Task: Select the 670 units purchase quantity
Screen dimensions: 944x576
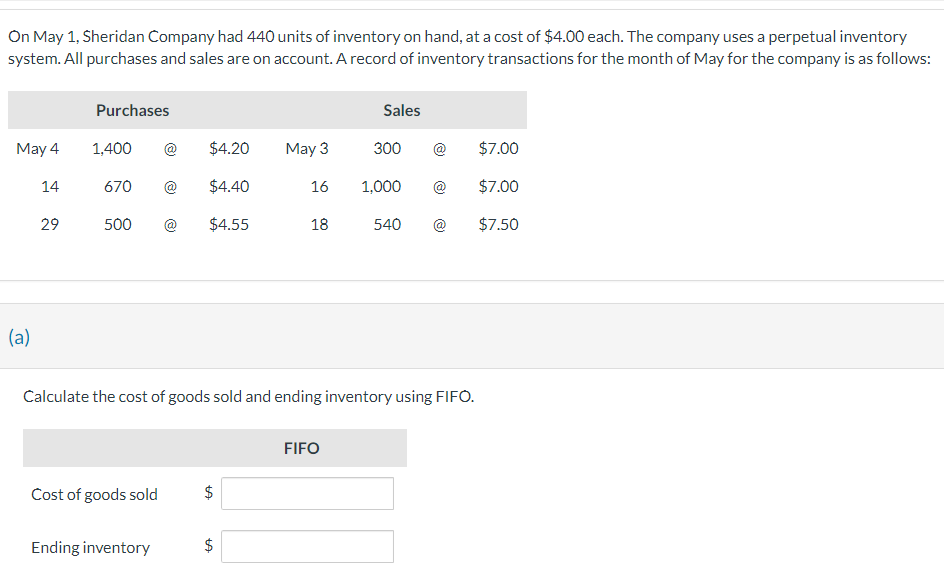Action: pos(117,187)
